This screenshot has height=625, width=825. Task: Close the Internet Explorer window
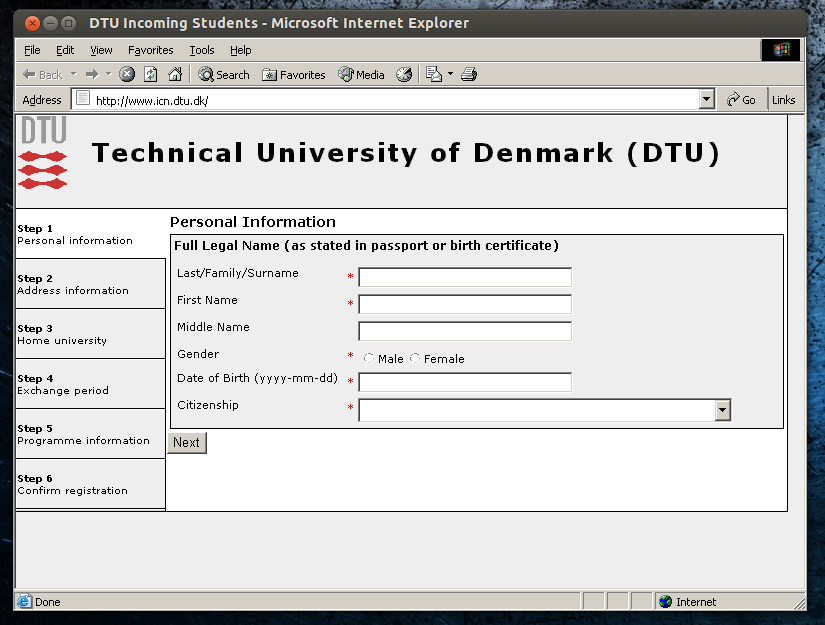[x=33, y=23]
